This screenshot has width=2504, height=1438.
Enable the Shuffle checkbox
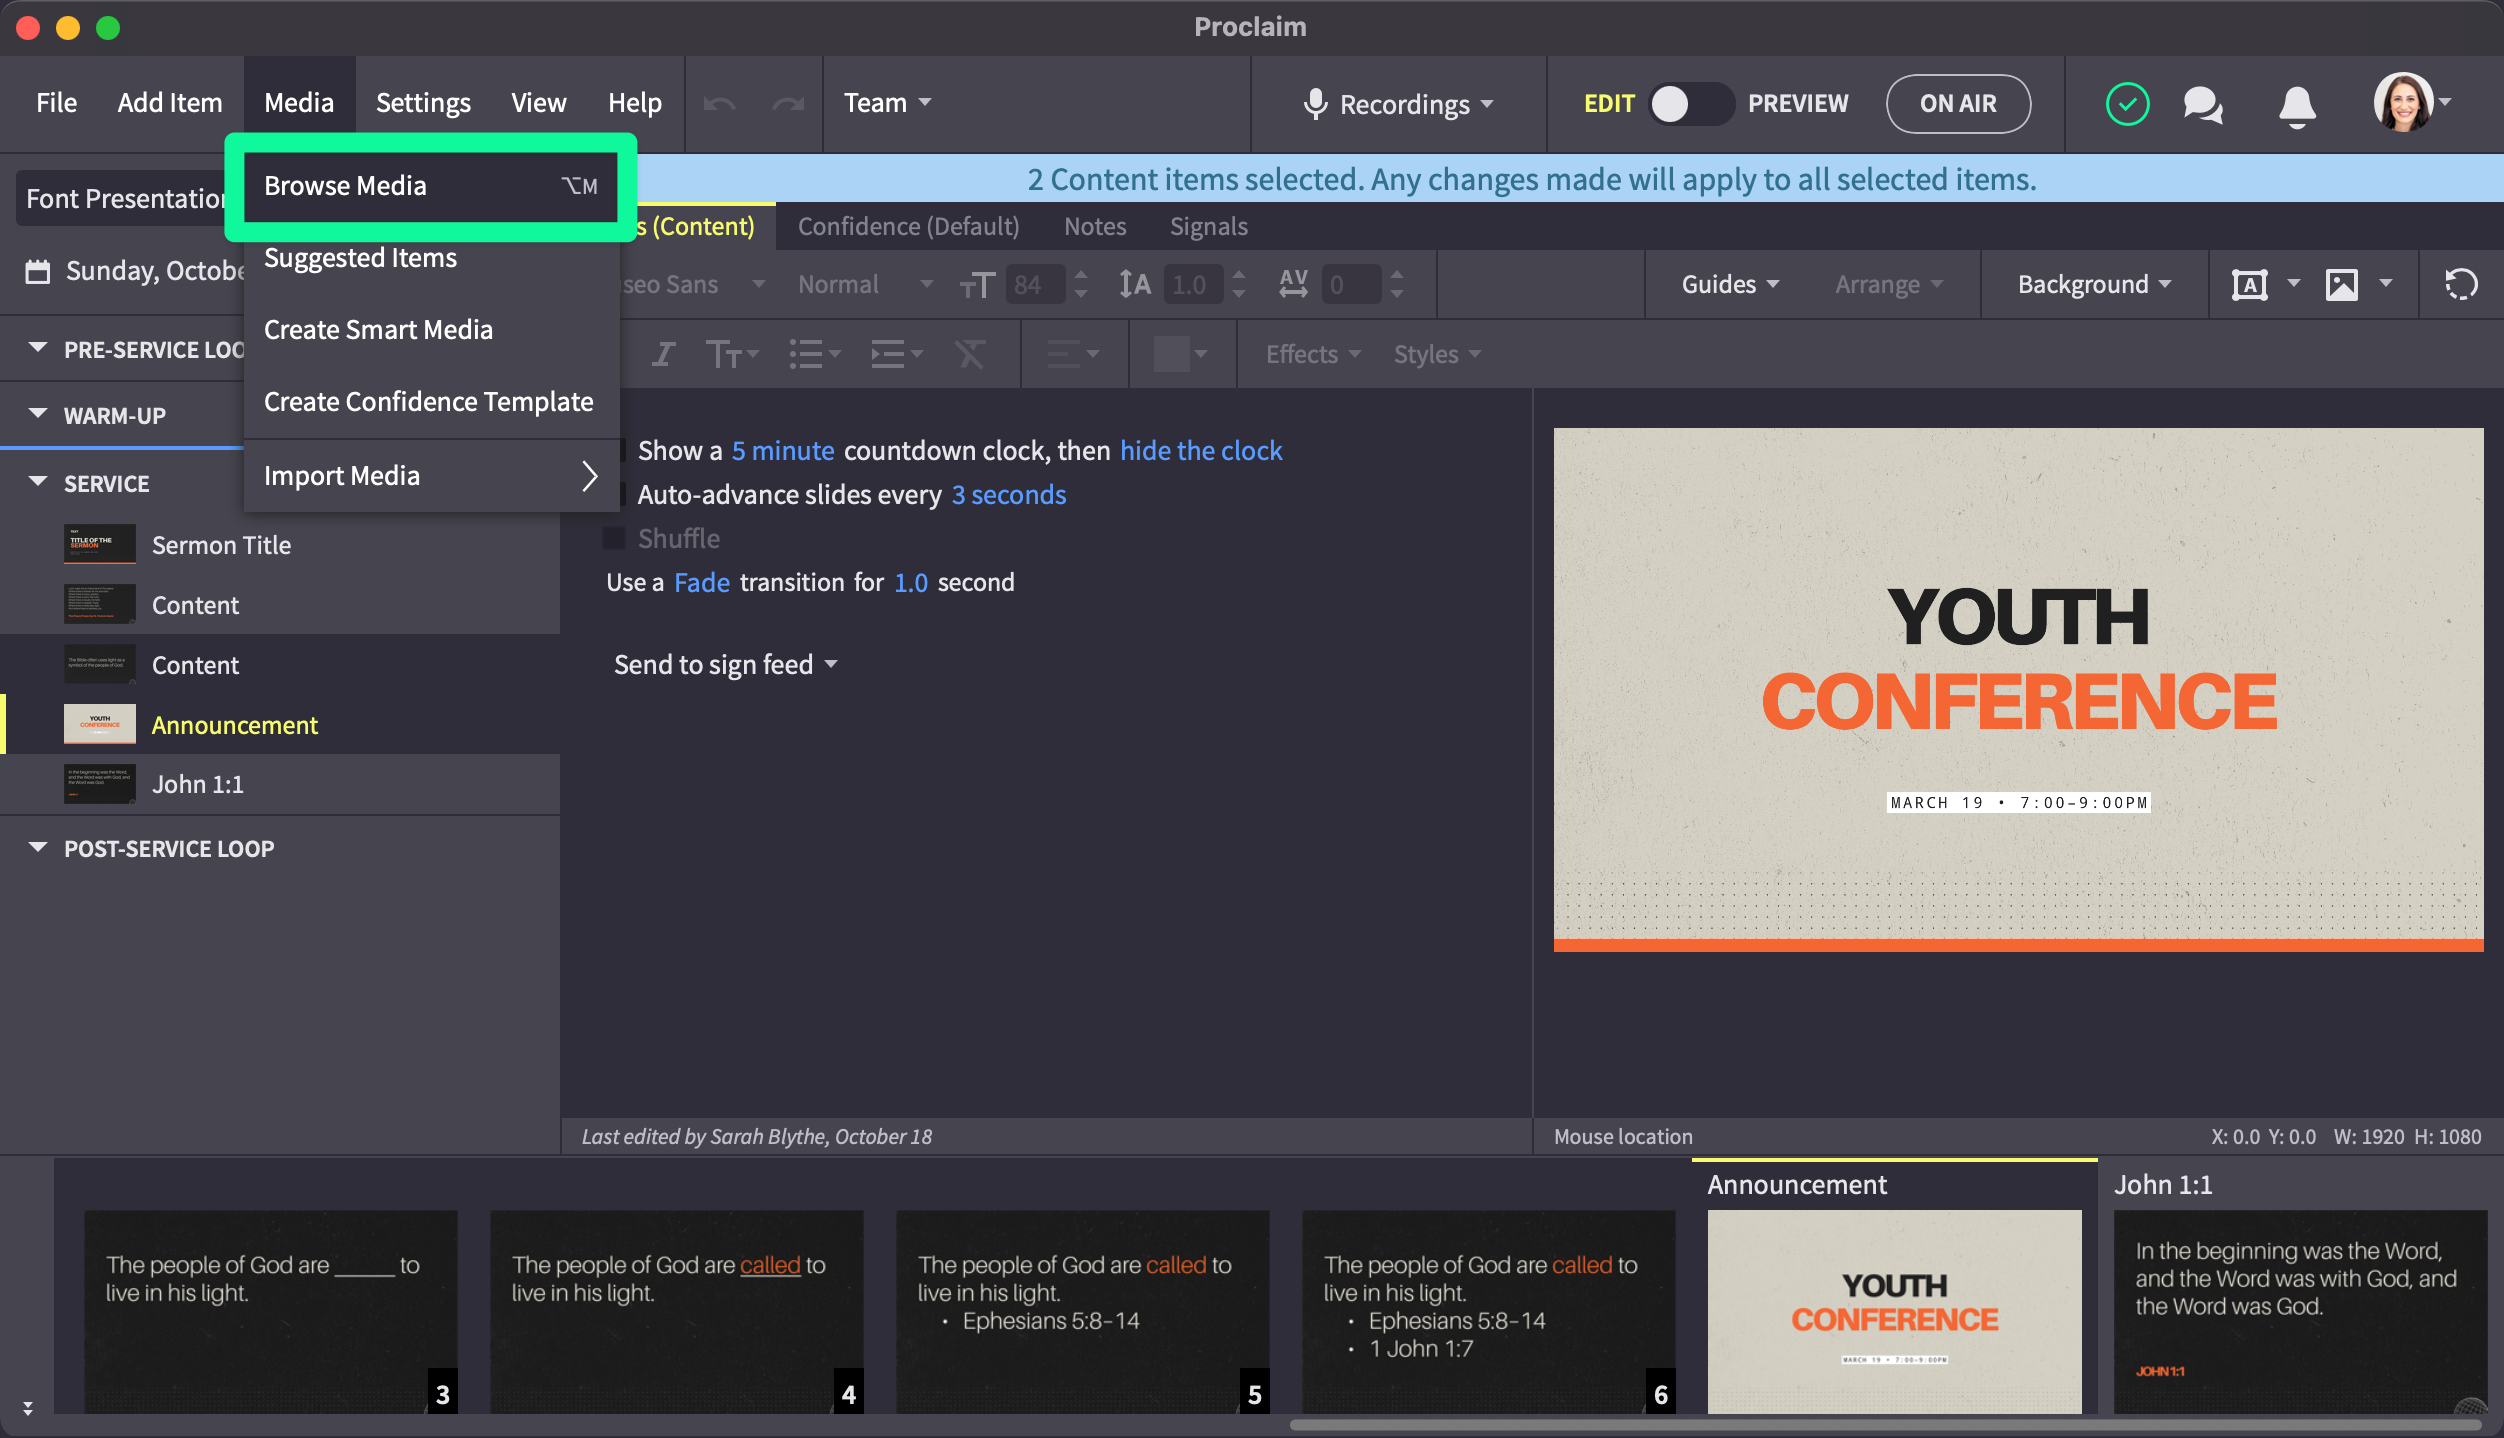(x=614, y=539)
